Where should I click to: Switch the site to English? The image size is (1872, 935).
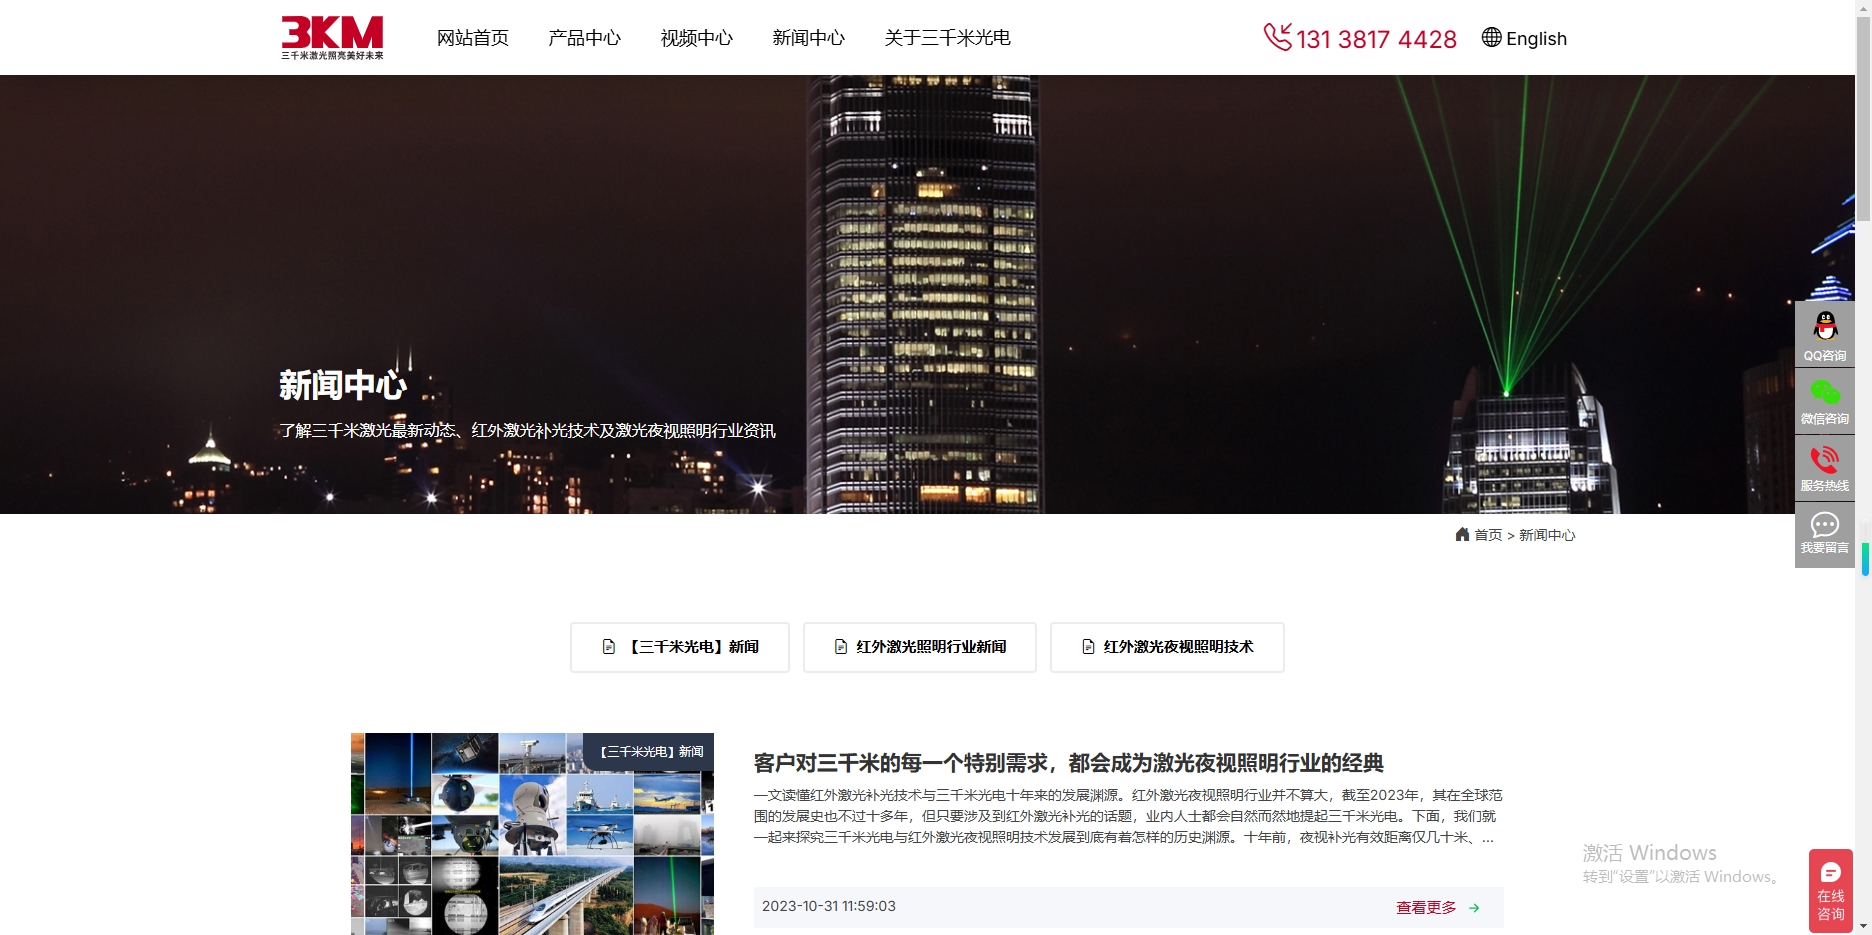point(1537,38)
